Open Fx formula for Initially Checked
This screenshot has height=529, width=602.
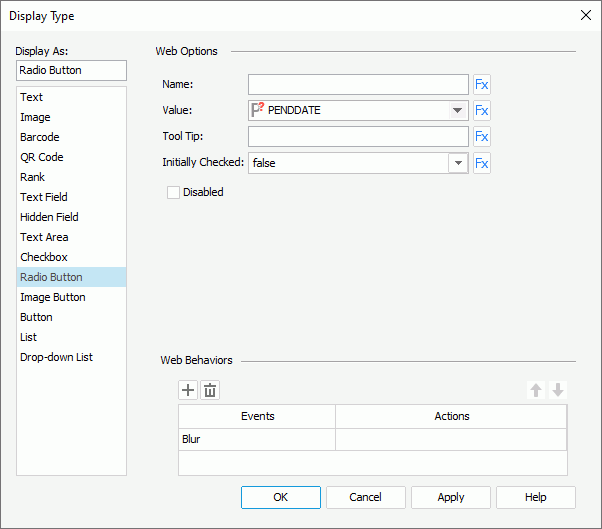coord(481,163)
